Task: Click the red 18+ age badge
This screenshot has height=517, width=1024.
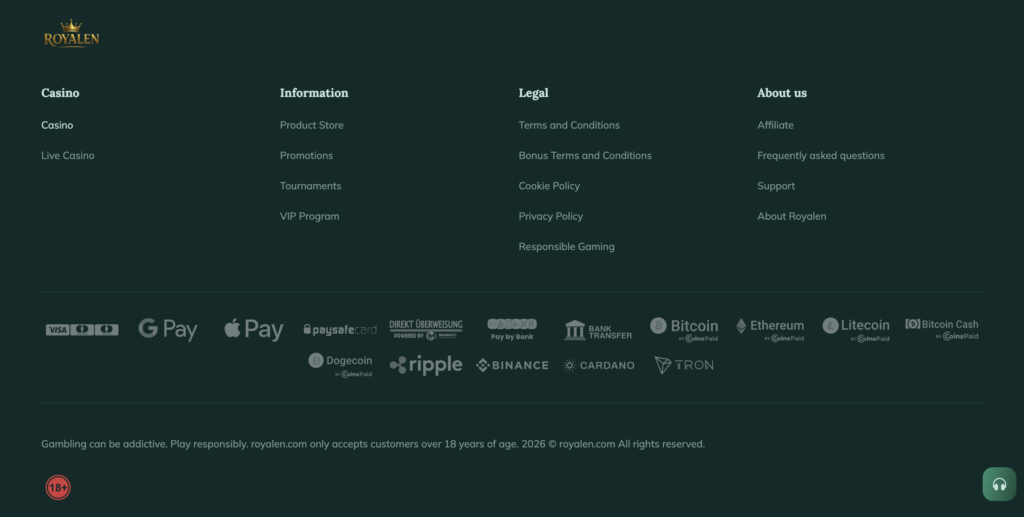Action: 58,488
